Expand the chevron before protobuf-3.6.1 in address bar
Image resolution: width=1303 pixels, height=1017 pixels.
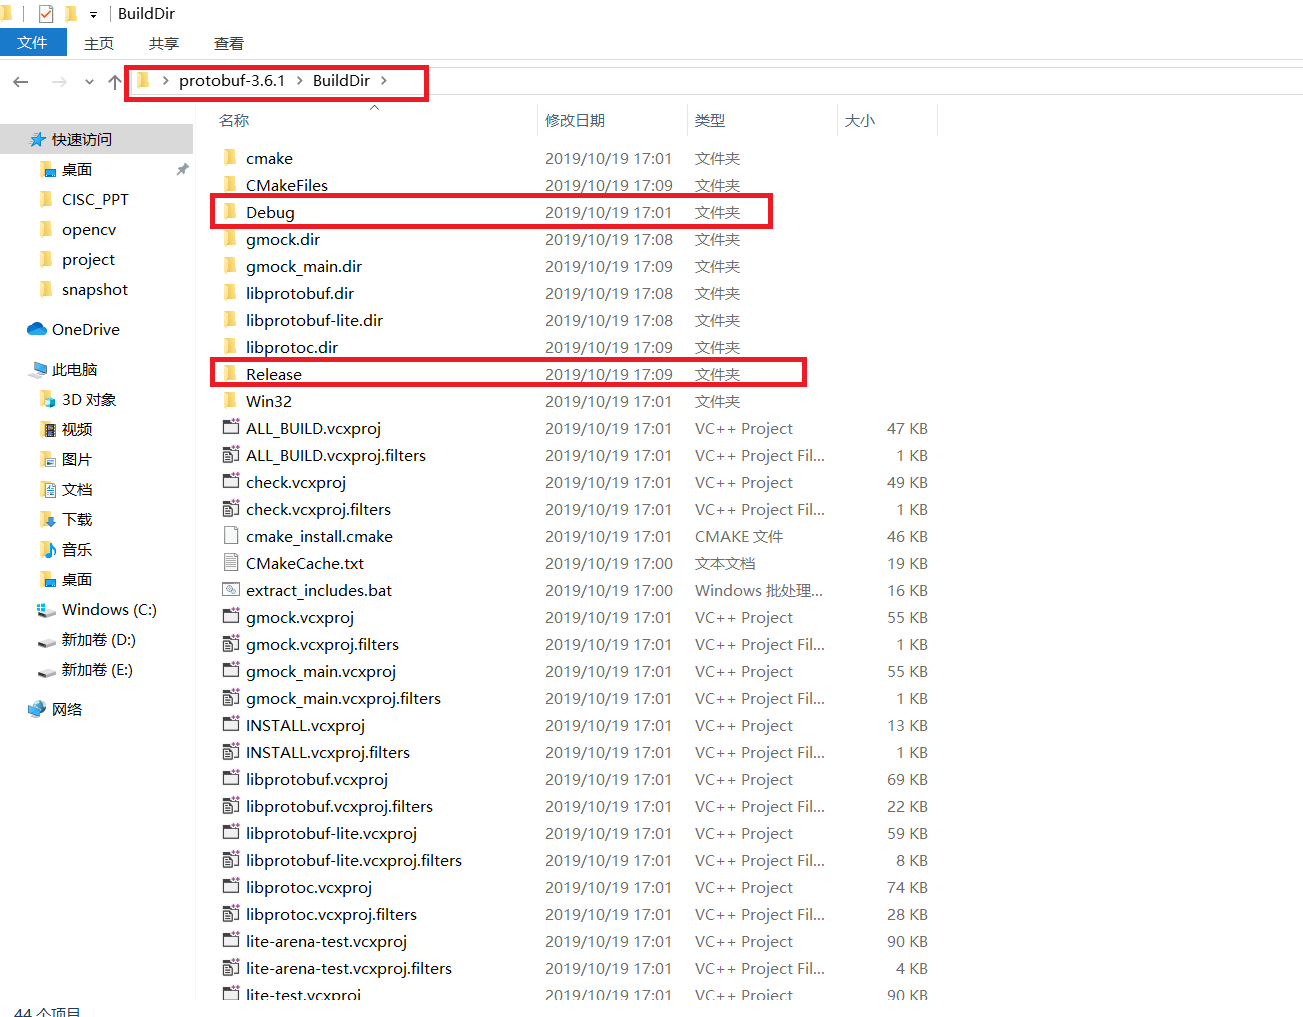click(x=165, y=80)
